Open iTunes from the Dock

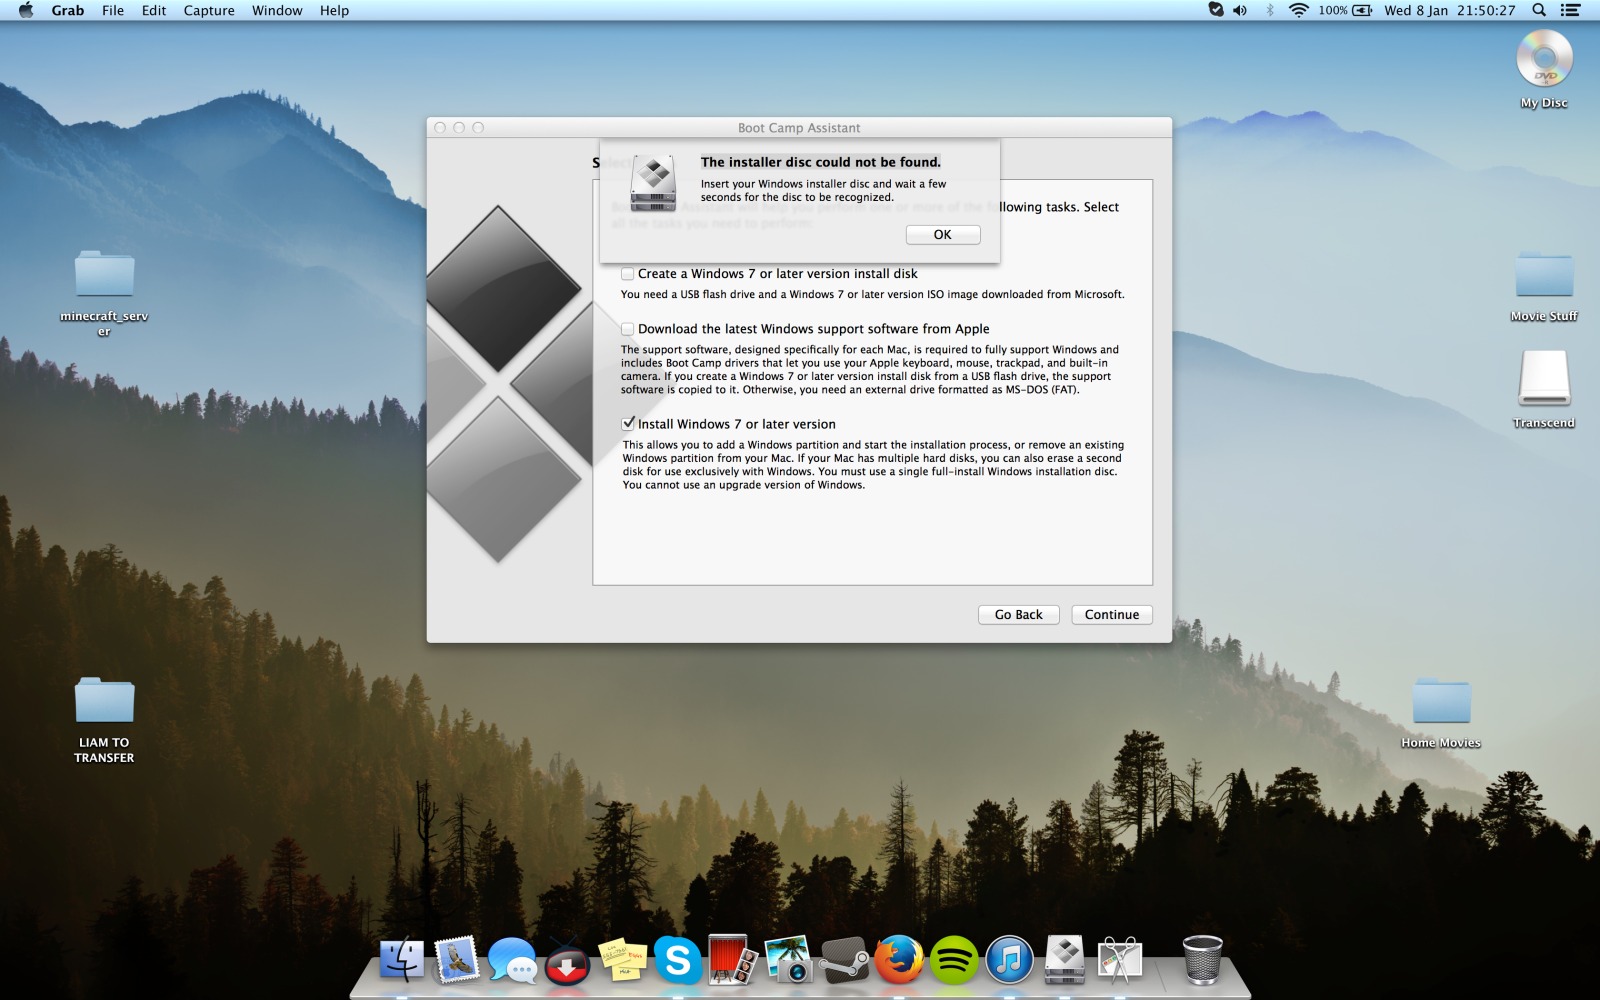pyautogui.click(x=1010, y=960)
